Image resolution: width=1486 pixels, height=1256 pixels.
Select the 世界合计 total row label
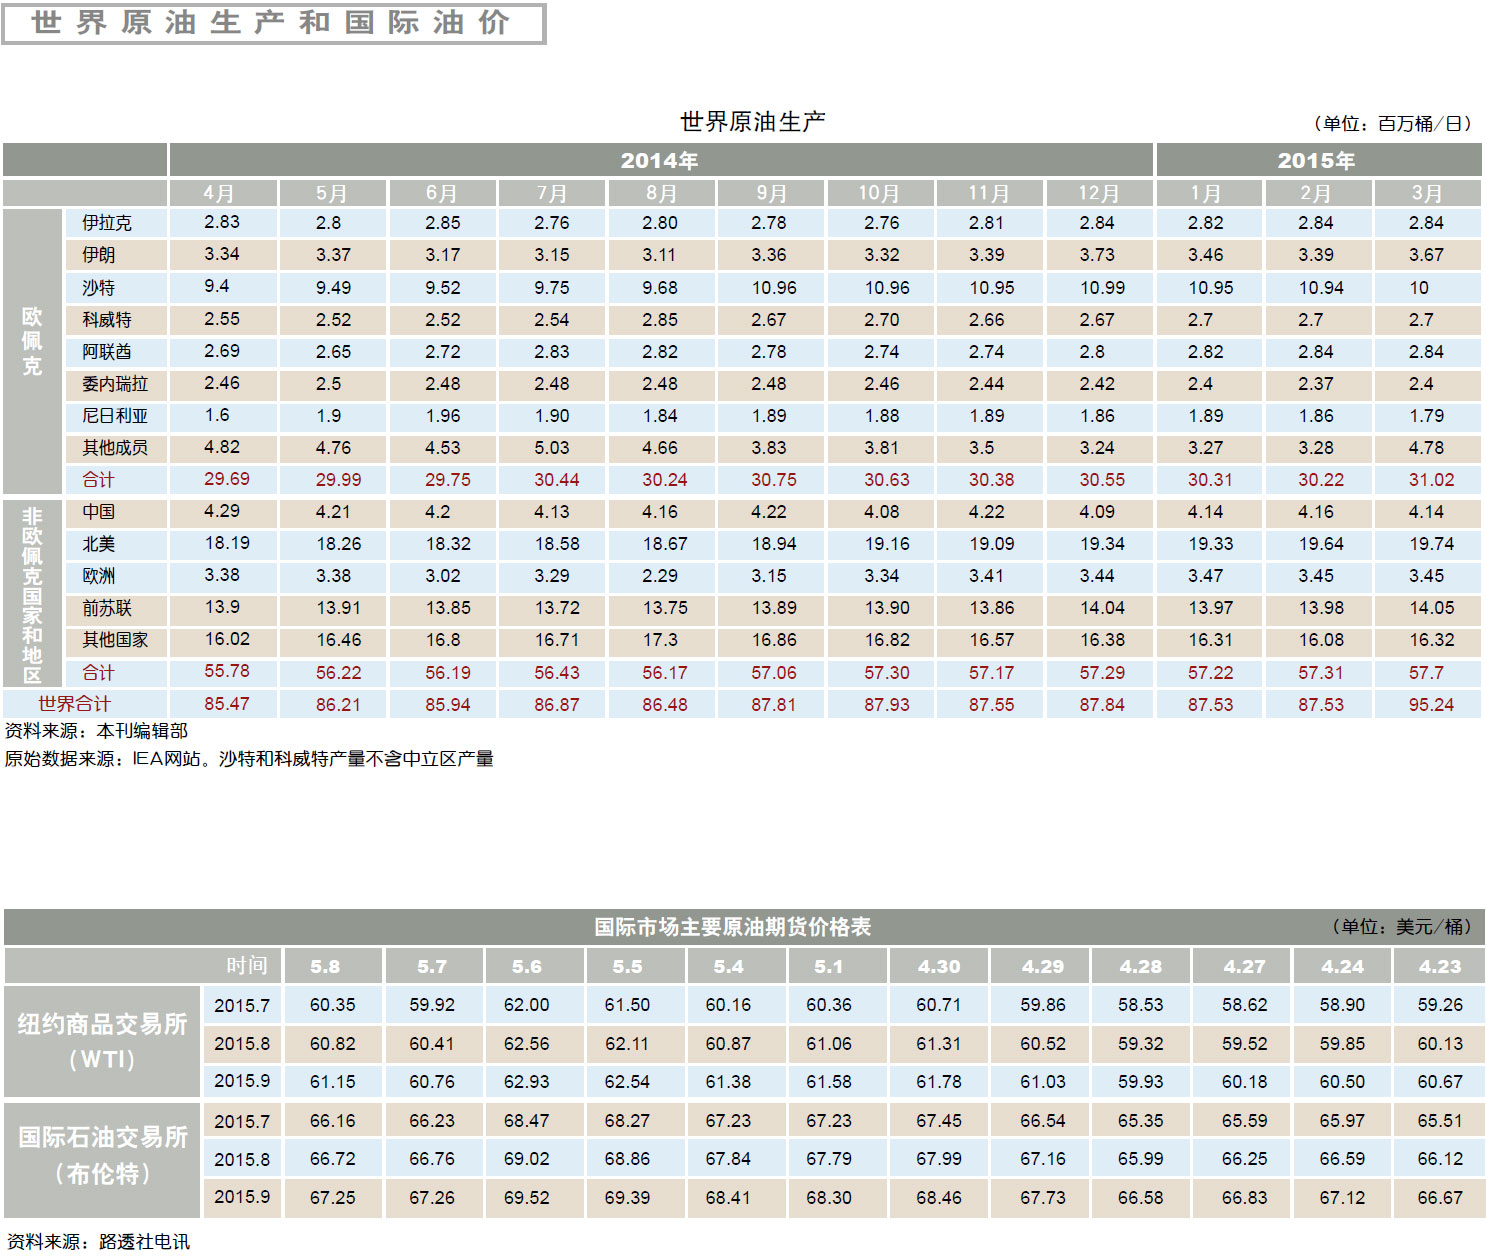tap(75, 704)
